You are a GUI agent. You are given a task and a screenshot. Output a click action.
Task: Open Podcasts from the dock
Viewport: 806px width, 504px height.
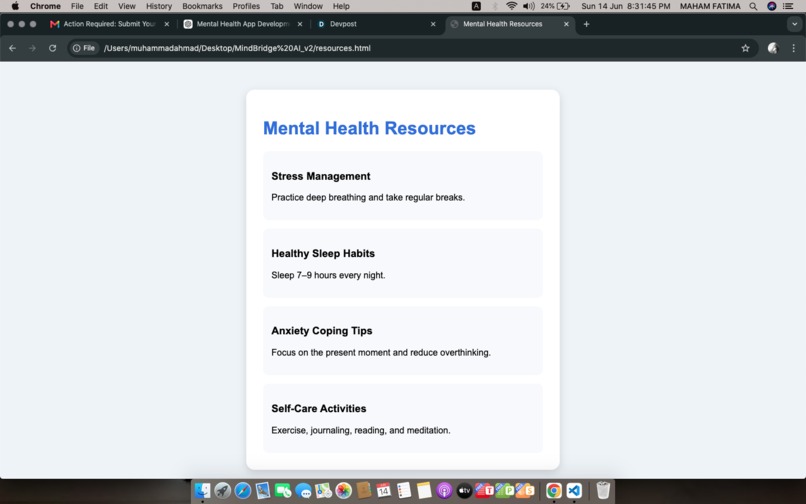click(444, 491)
